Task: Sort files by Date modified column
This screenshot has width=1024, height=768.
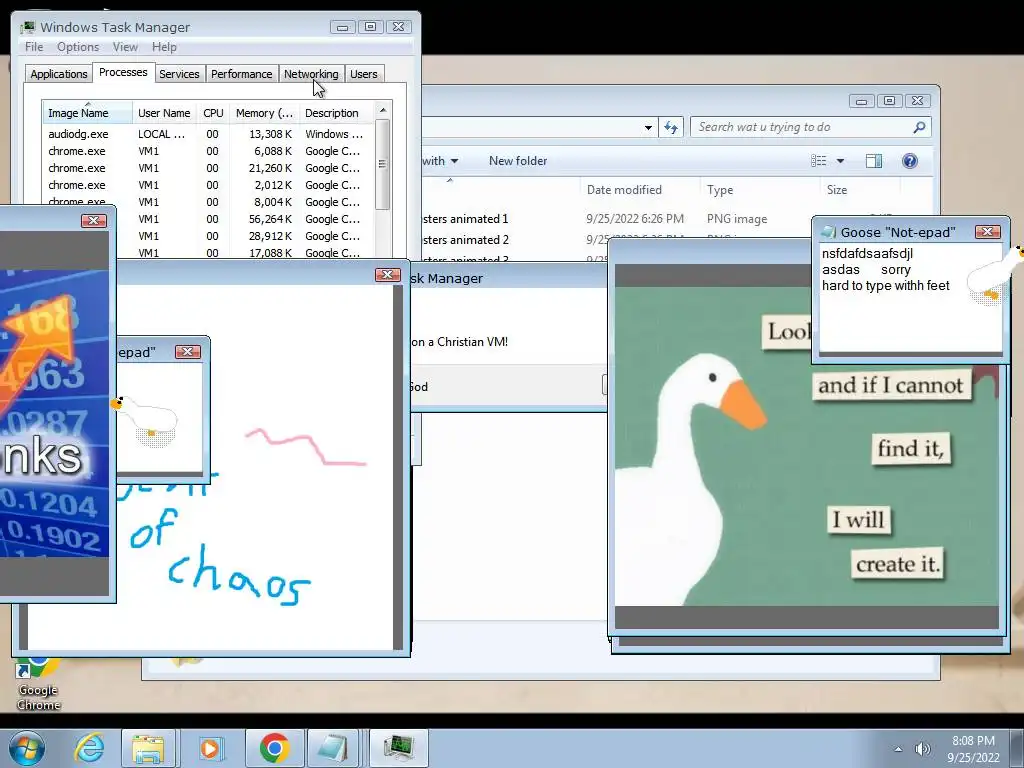Action: click(639, 190)
